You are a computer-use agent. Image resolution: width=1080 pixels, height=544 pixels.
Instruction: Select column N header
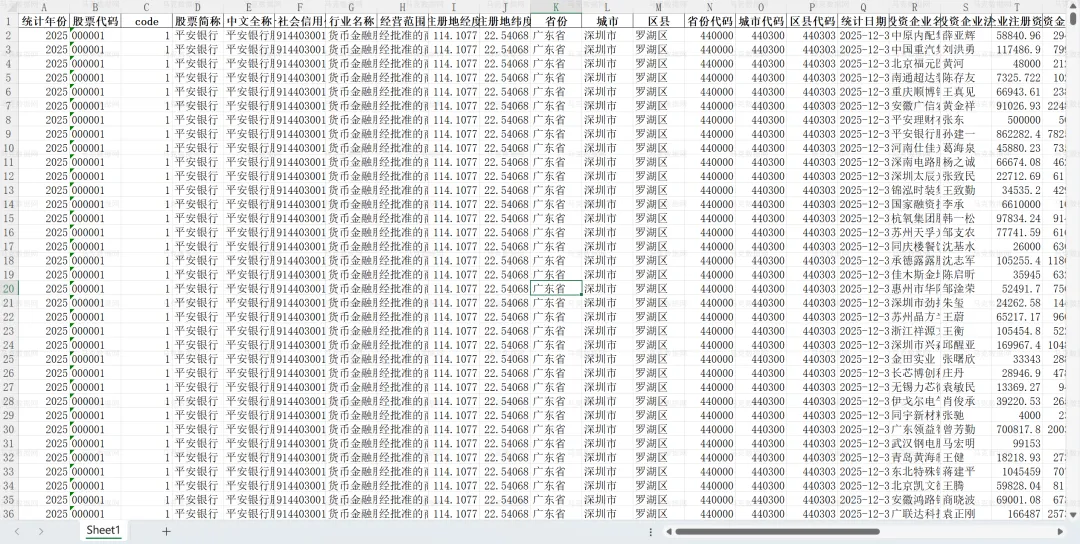(710, 6)
